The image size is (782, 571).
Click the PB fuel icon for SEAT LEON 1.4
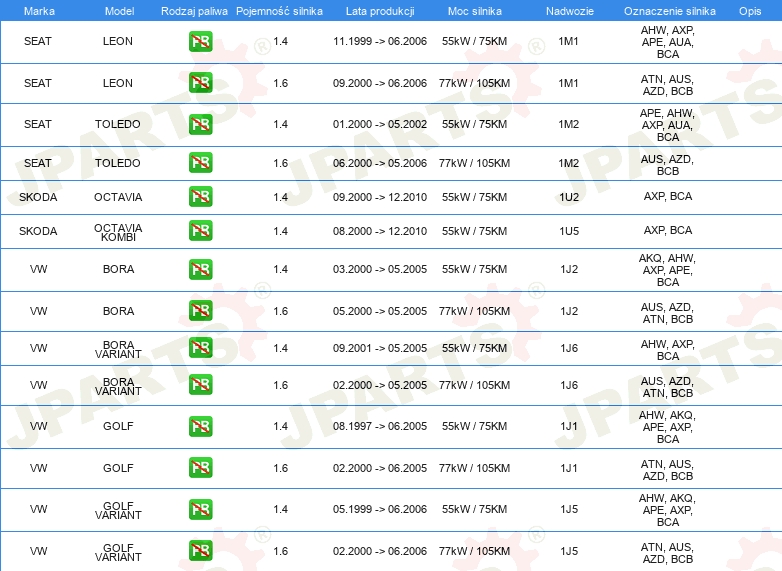200,41
